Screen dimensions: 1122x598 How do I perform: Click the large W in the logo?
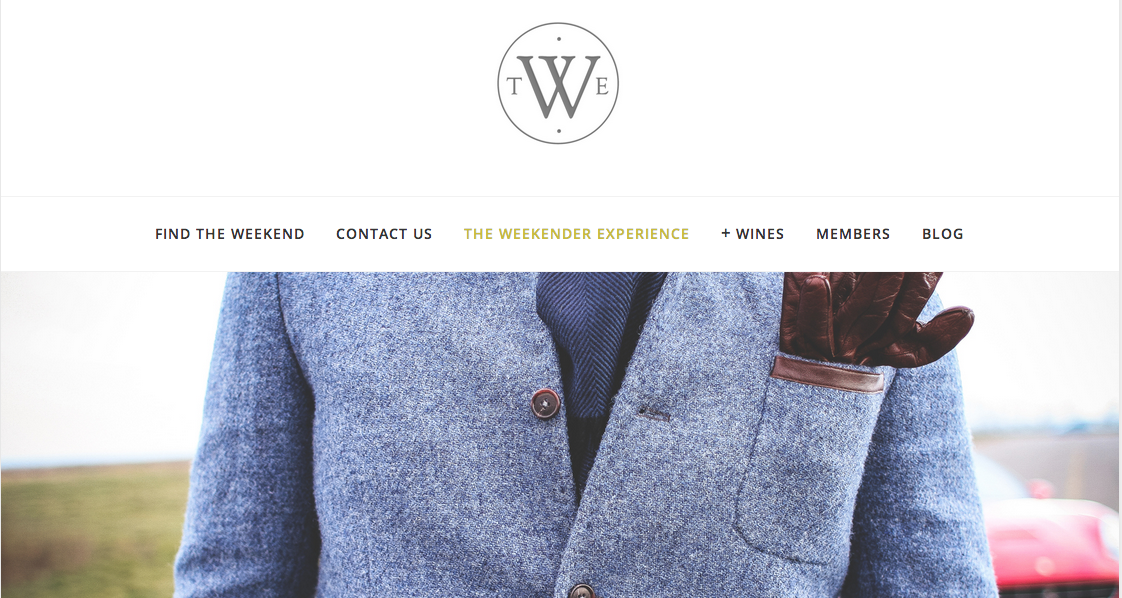tap(558, 87)
